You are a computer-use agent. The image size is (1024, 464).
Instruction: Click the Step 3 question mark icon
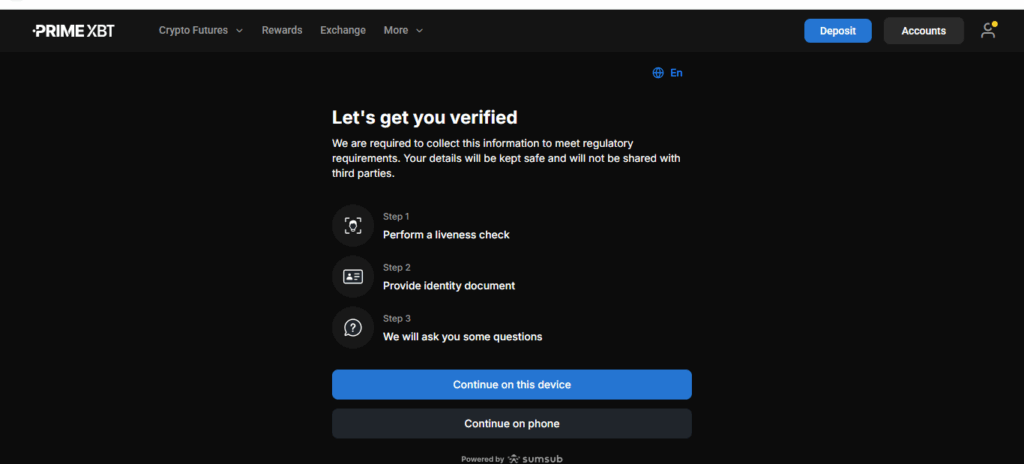pos(352,328)
